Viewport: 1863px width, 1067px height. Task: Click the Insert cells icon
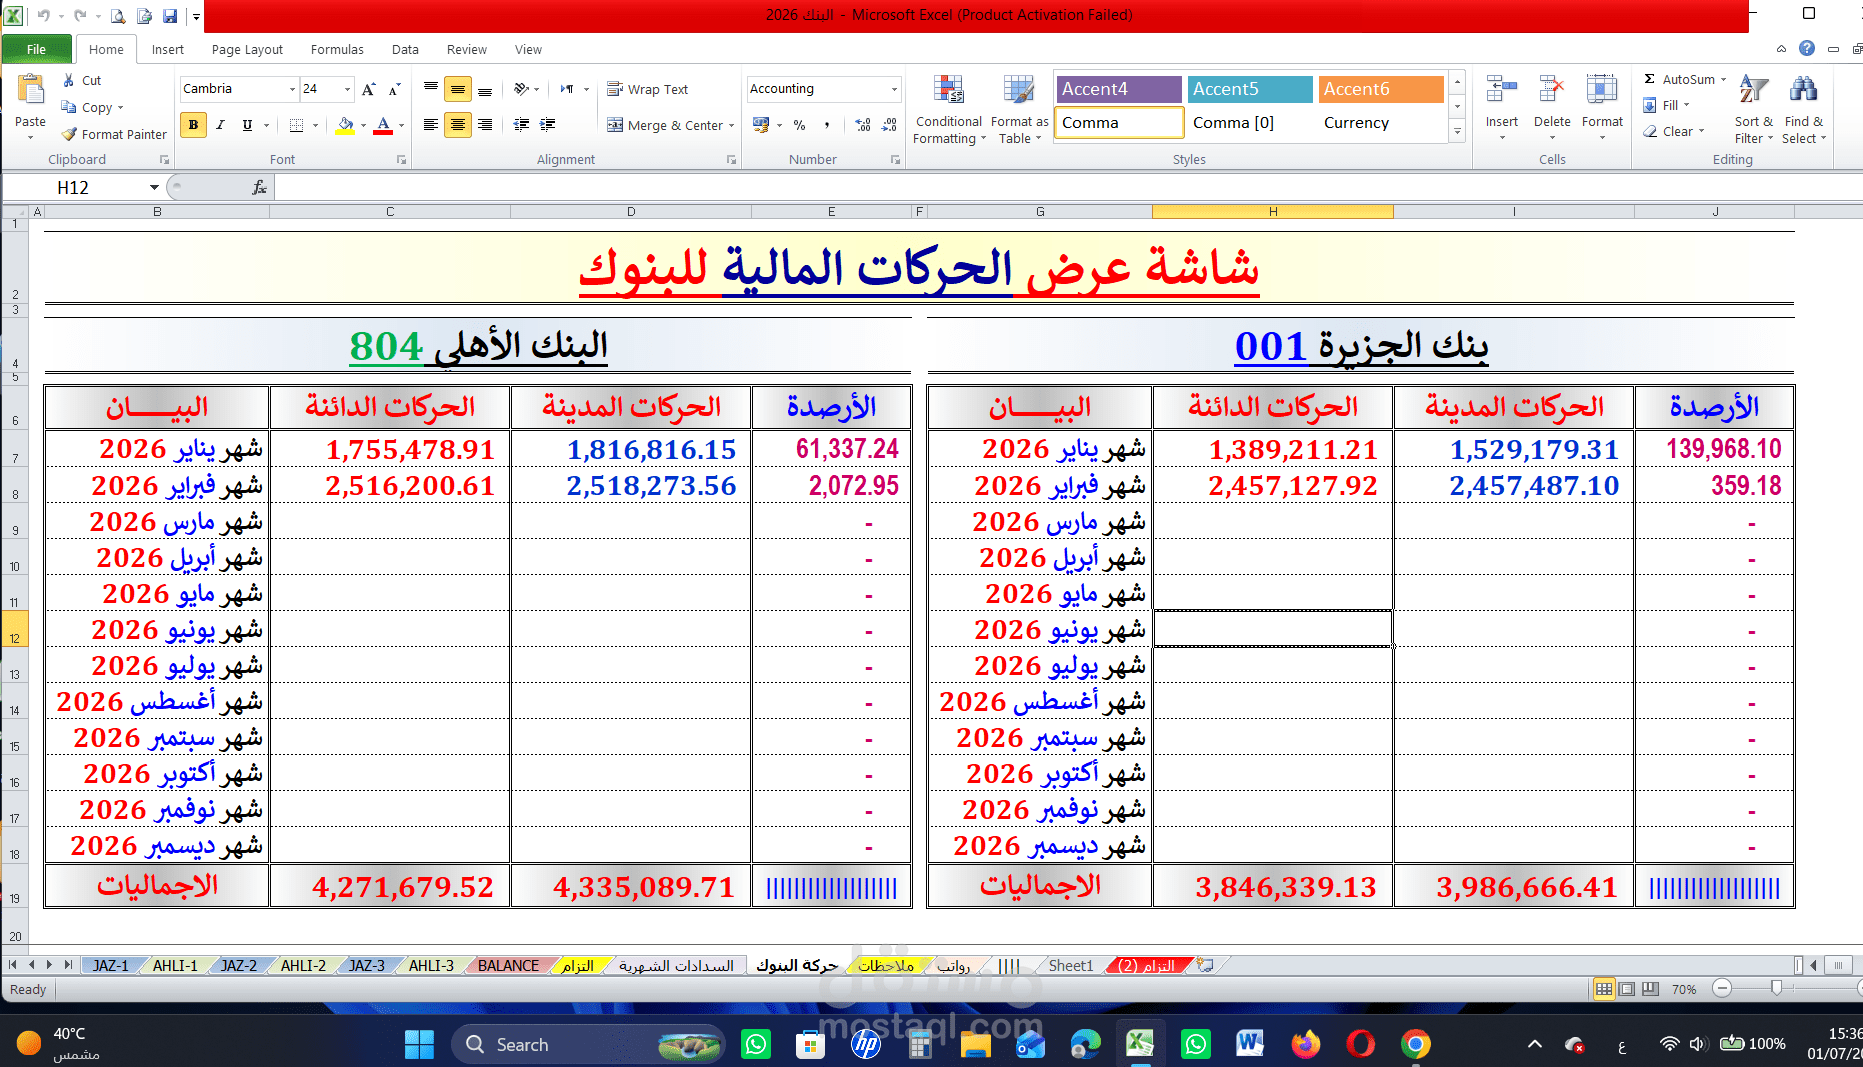click(x=1501, y=90)
